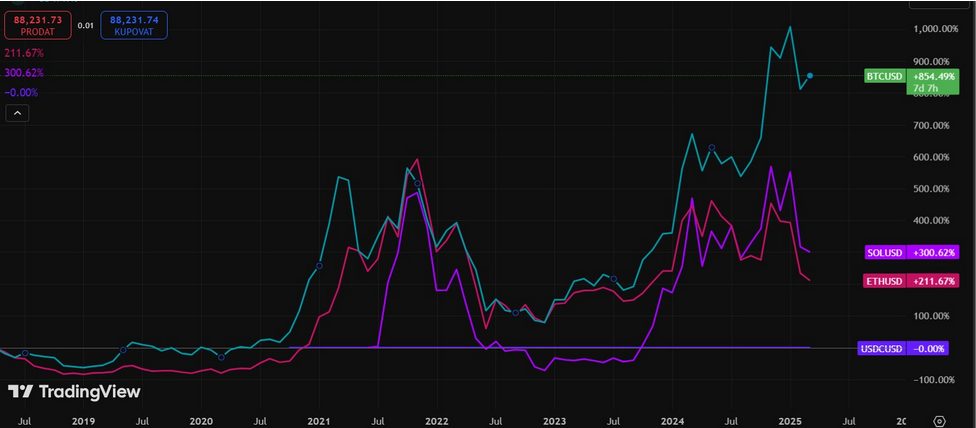Click the 2025 time axis label

pyautogui.click(x=791, y=421)
